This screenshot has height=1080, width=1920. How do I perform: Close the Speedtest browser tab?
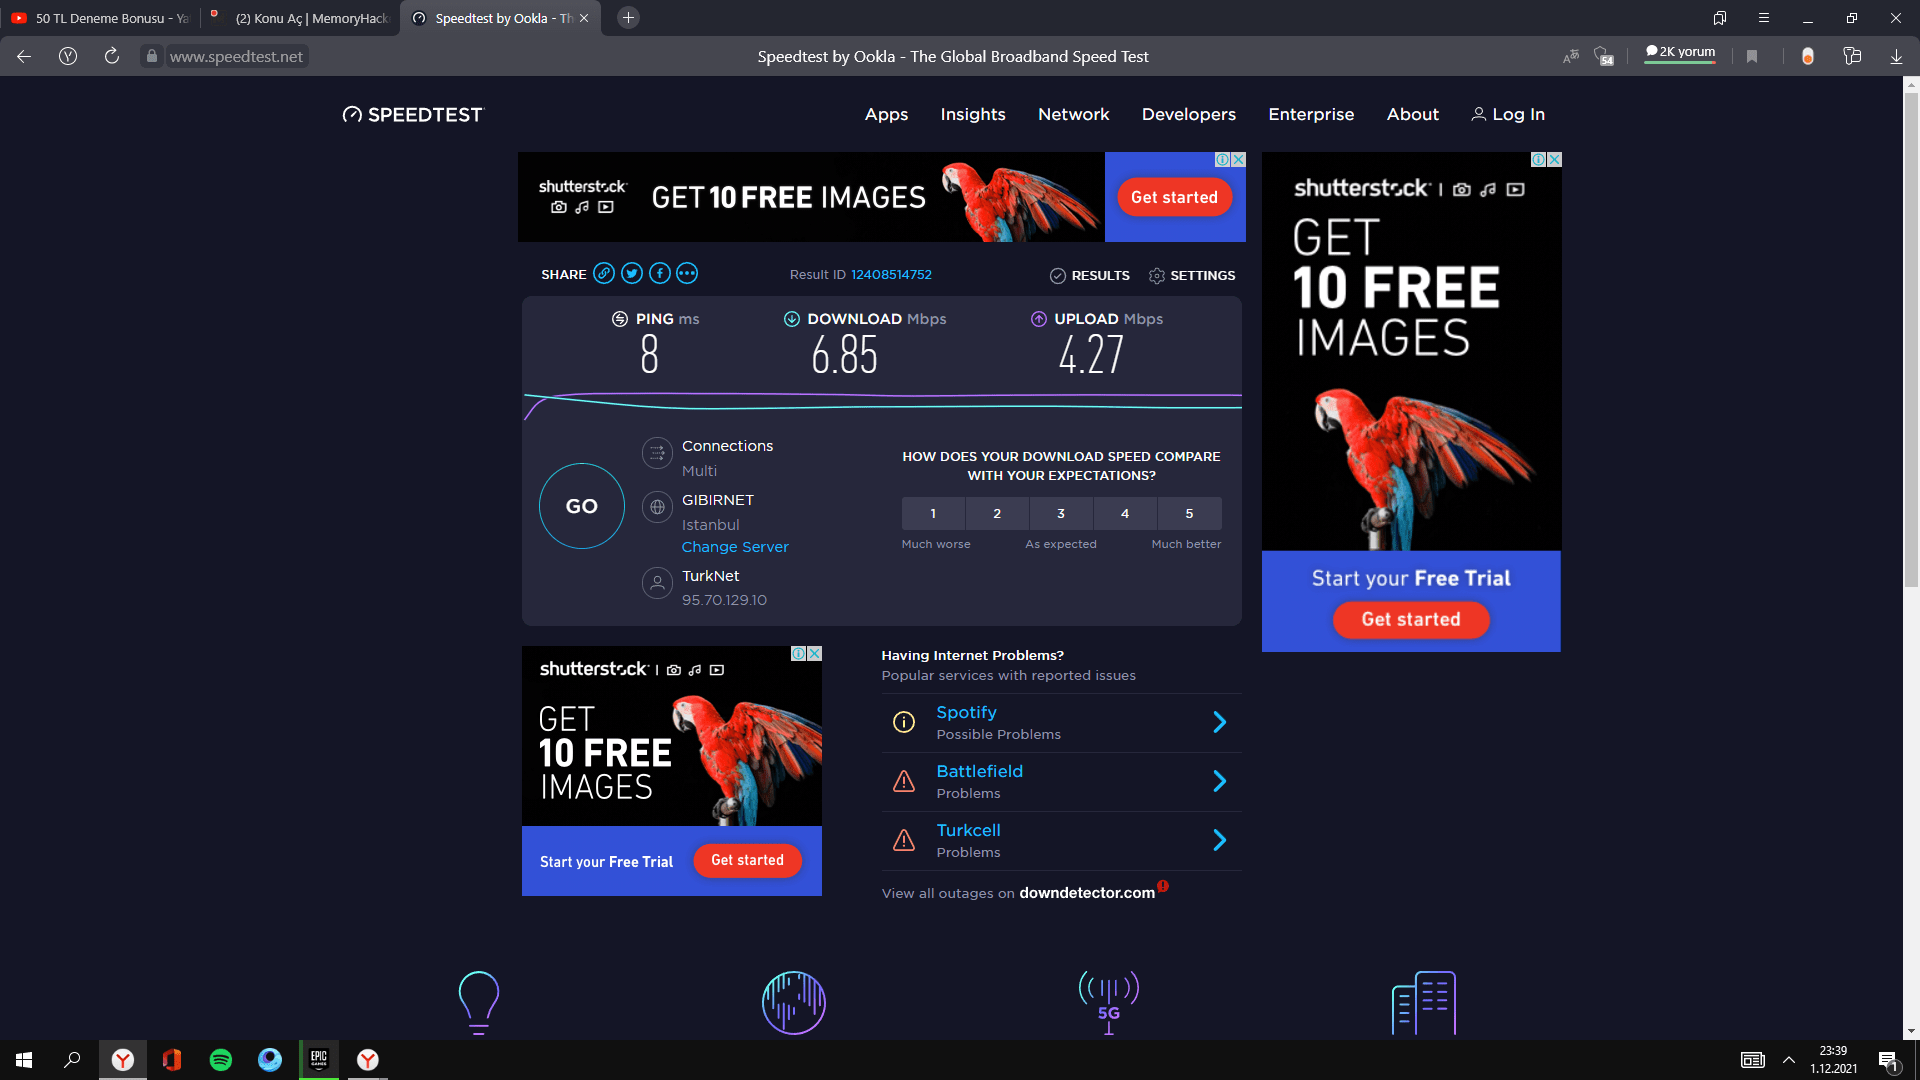(x=584, y=18)
